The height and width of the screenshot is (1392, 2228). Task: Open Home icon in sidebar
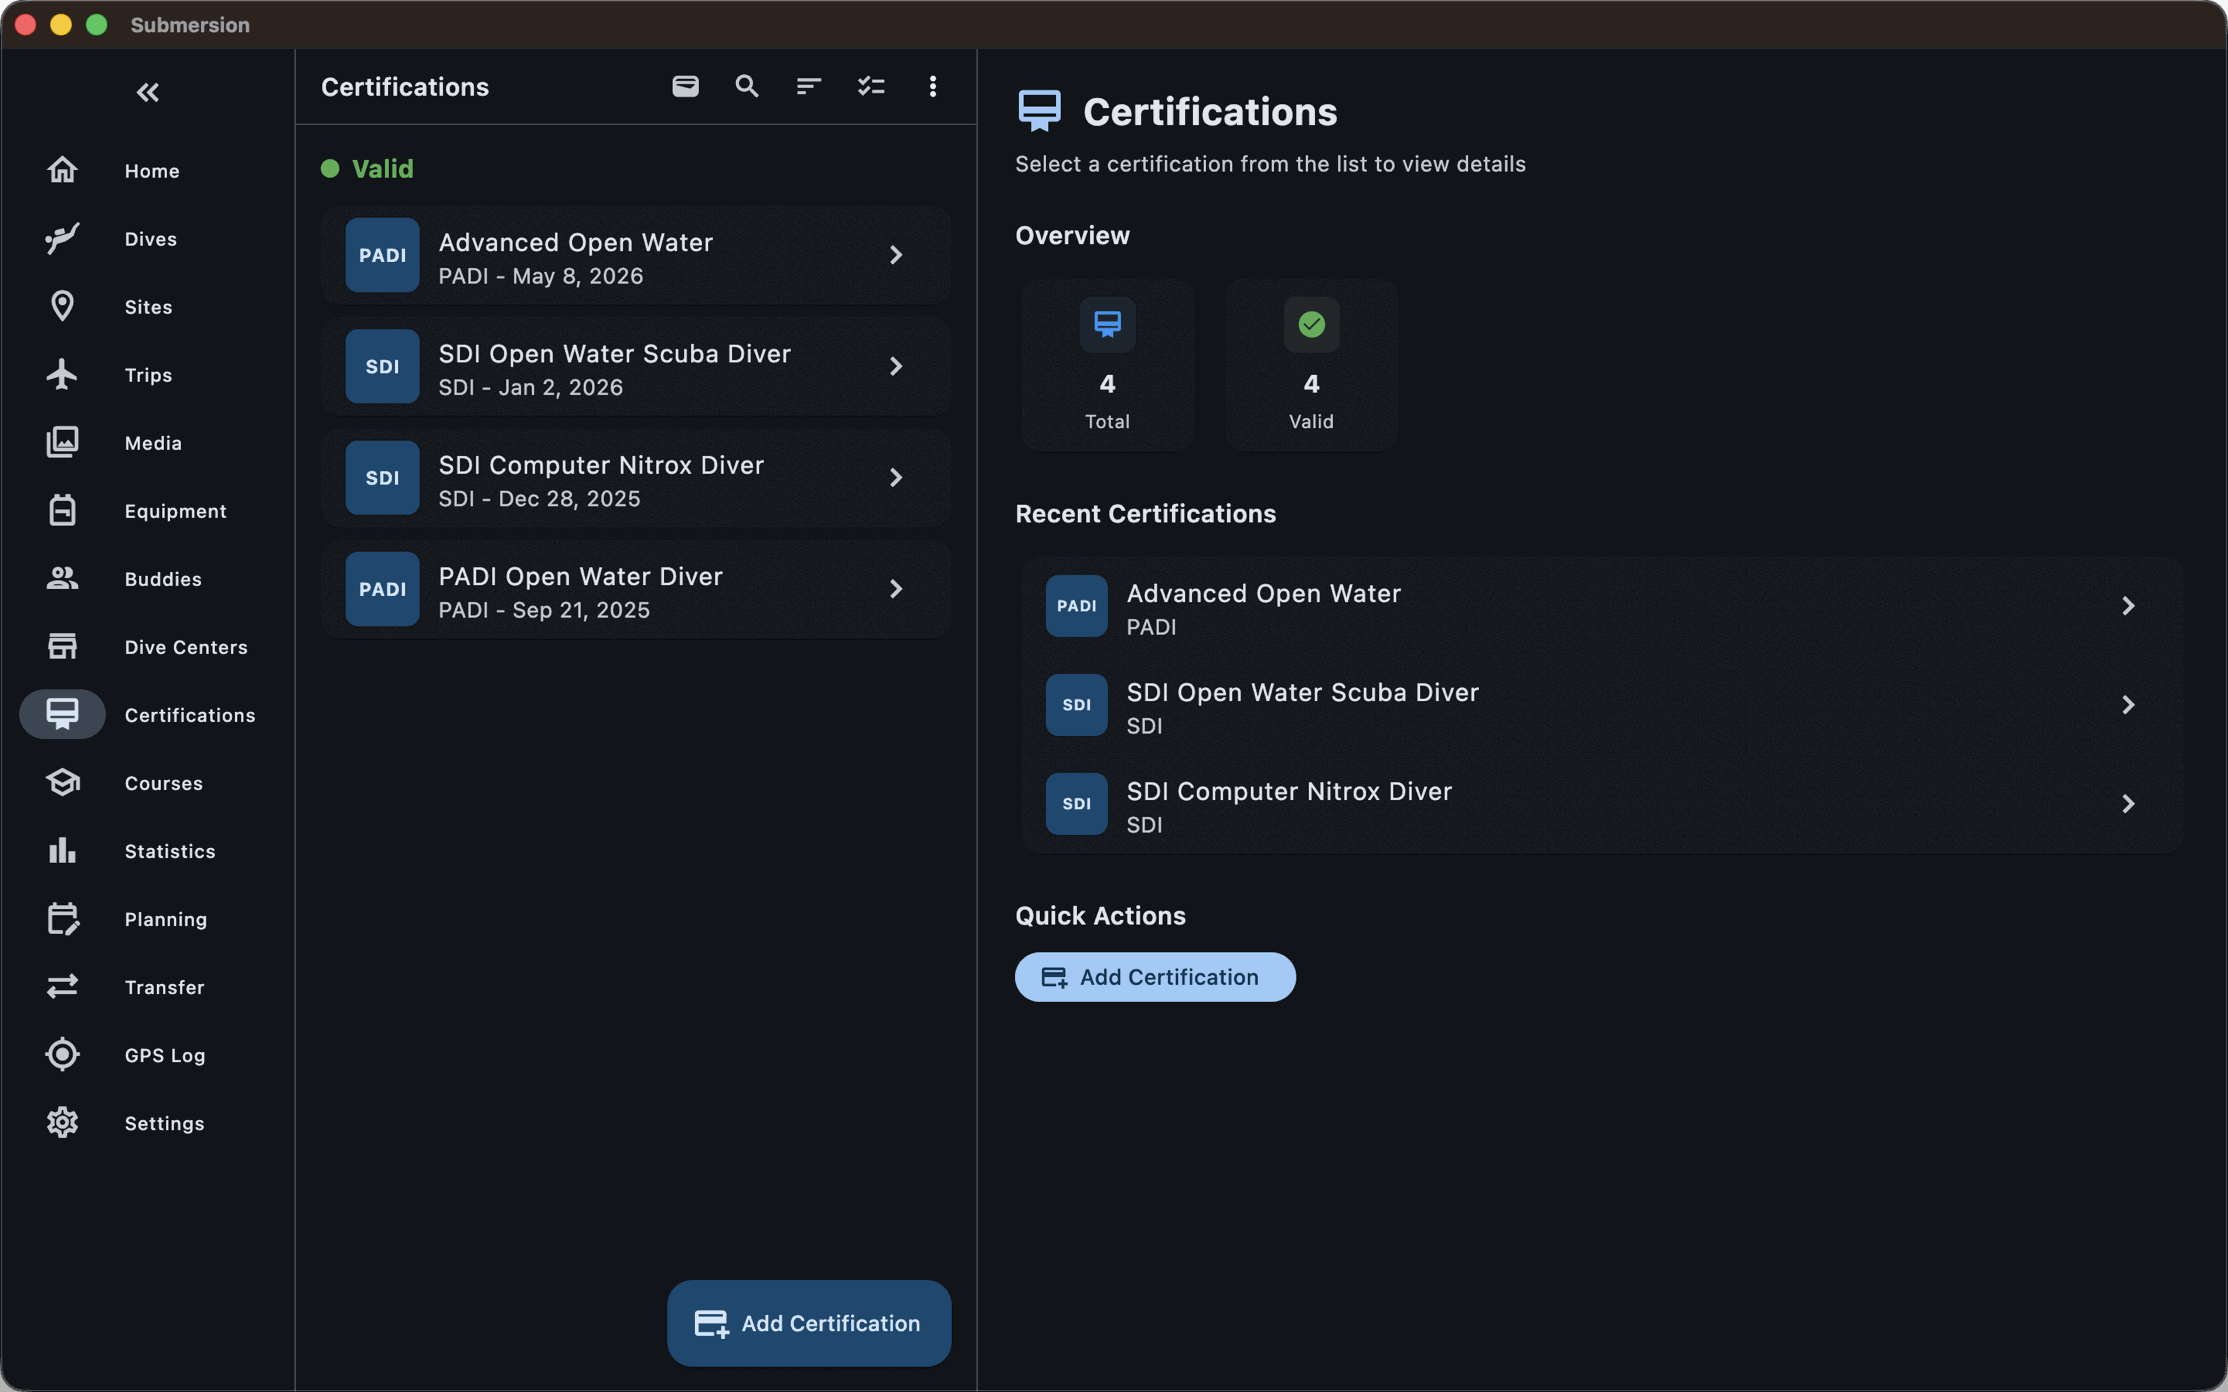tap(62, 170)
